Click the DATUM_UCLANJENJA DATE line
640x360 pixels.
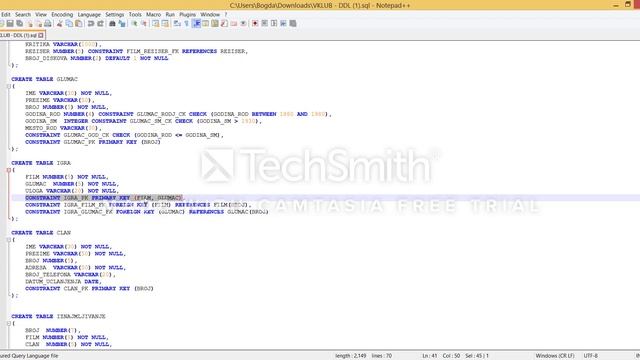coord(63,282)
